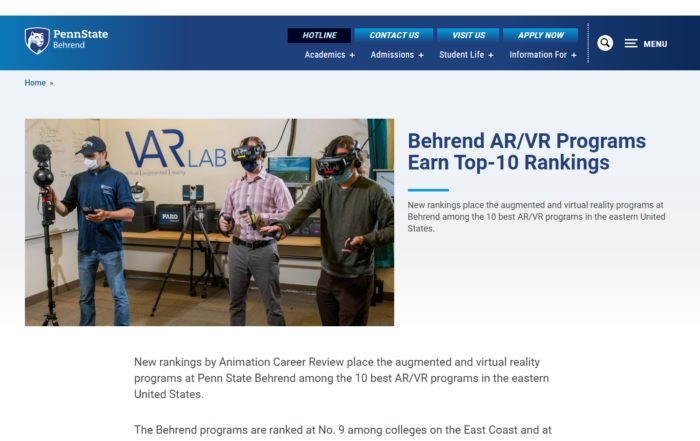Expand the Admissions plus sign

[421, 55]
